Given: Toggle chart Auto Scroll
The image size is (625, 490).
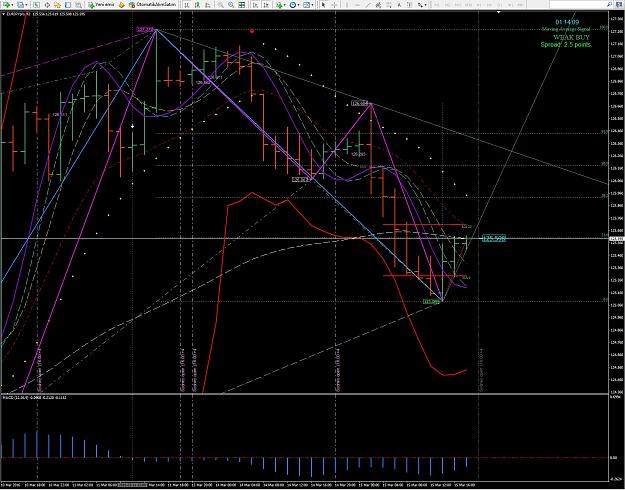Looking at the screenshot, I should (x=255, y=5).
